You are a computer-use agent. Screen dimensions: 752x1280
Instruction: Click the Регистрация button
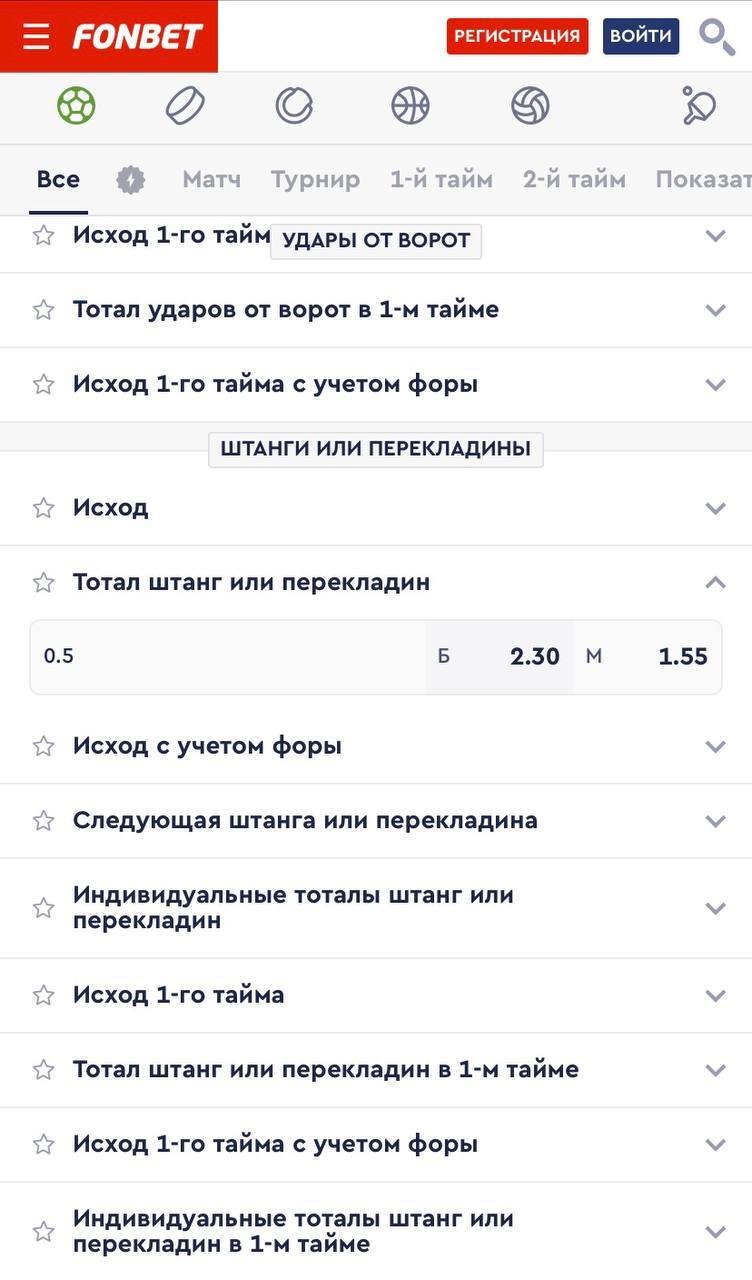click(517, 36)
